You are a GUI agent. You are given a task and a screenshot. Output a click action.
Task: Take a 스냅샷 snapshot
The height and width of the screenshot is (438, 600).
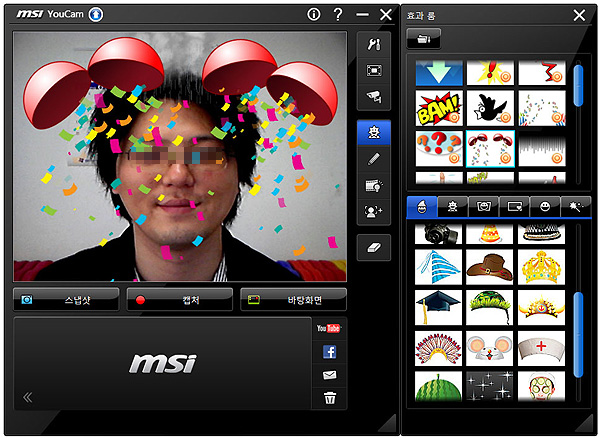coord(66,300)
